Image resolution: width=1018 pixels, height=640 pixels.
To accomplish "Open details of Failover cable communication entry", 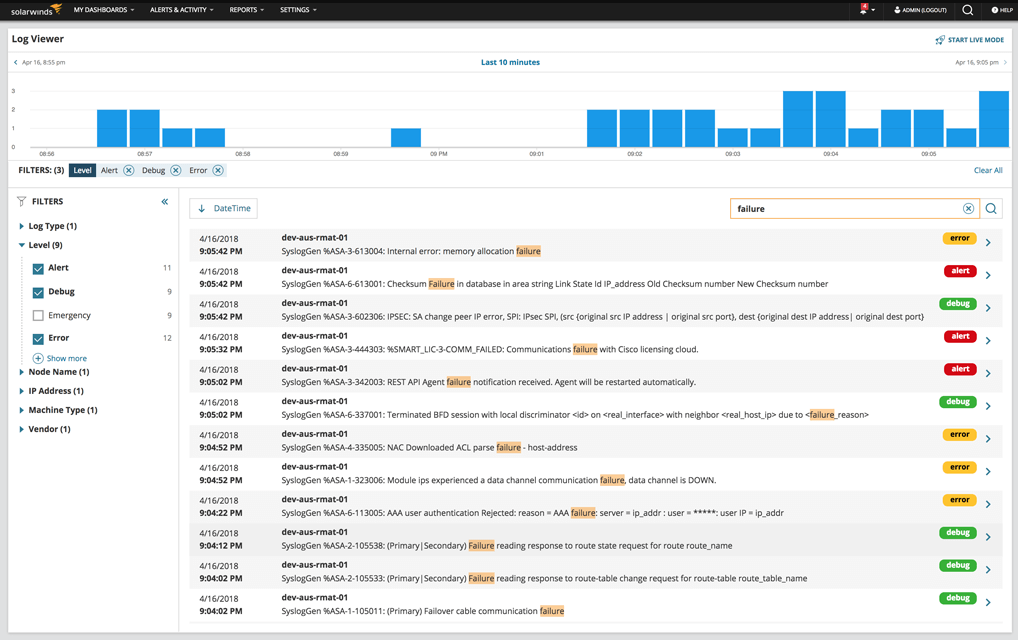I will [x=988, y=602].
